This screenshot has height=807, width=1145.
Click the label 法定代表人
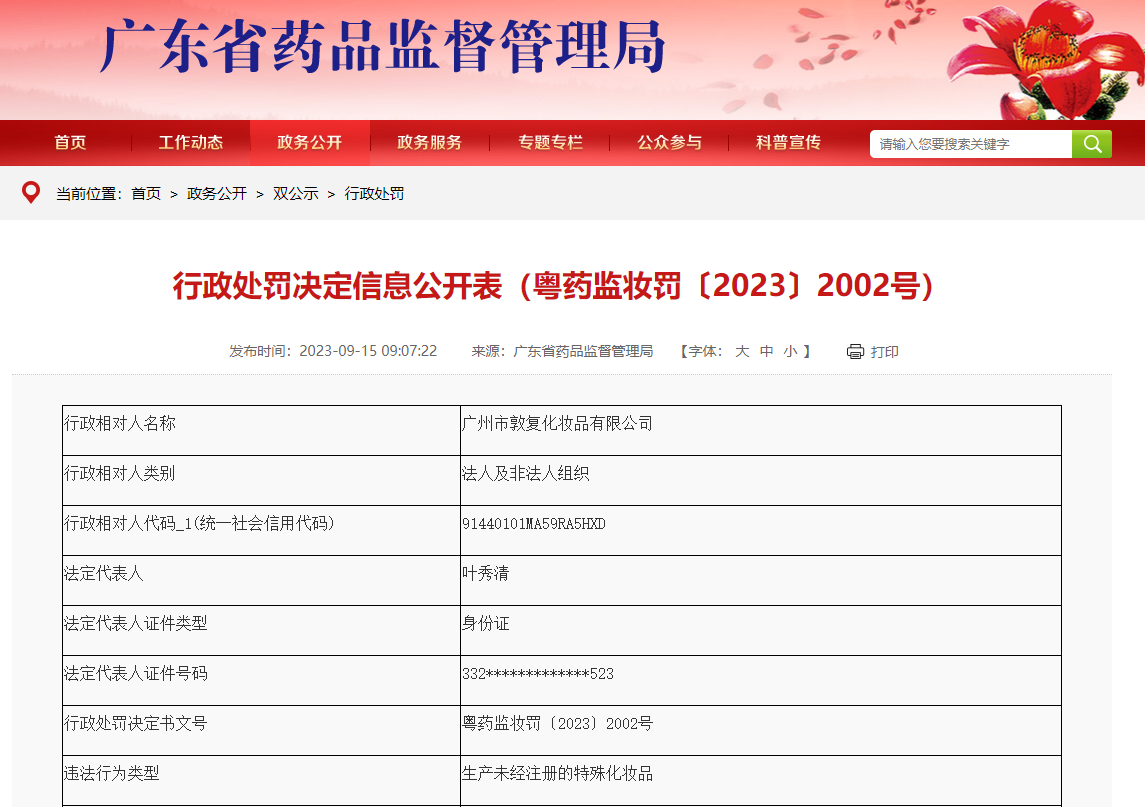coord(104,573)
